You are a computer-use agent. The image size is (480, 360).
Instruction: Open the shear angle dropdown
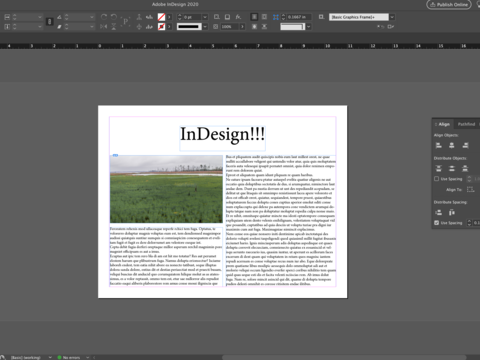92,27
